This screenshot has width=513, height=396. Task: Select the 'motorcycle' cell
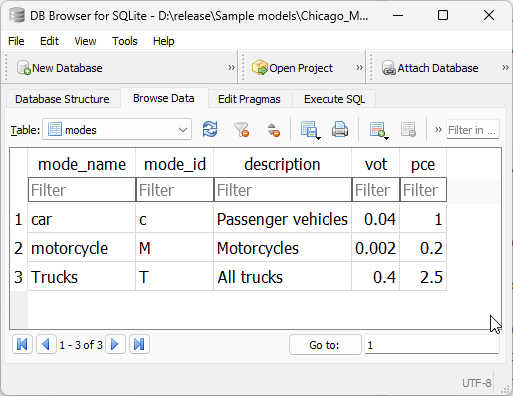(82, 248)
